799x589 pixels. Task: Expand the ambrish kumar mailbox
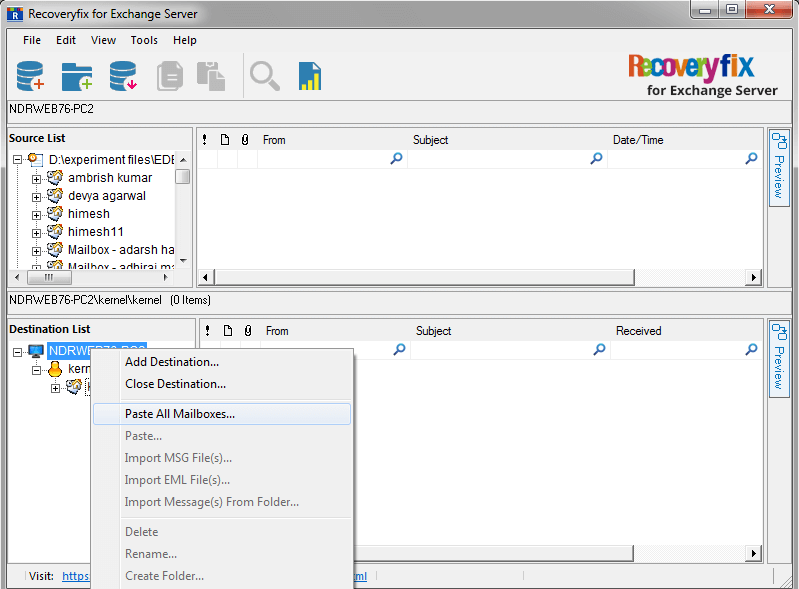tap(36, 179)
